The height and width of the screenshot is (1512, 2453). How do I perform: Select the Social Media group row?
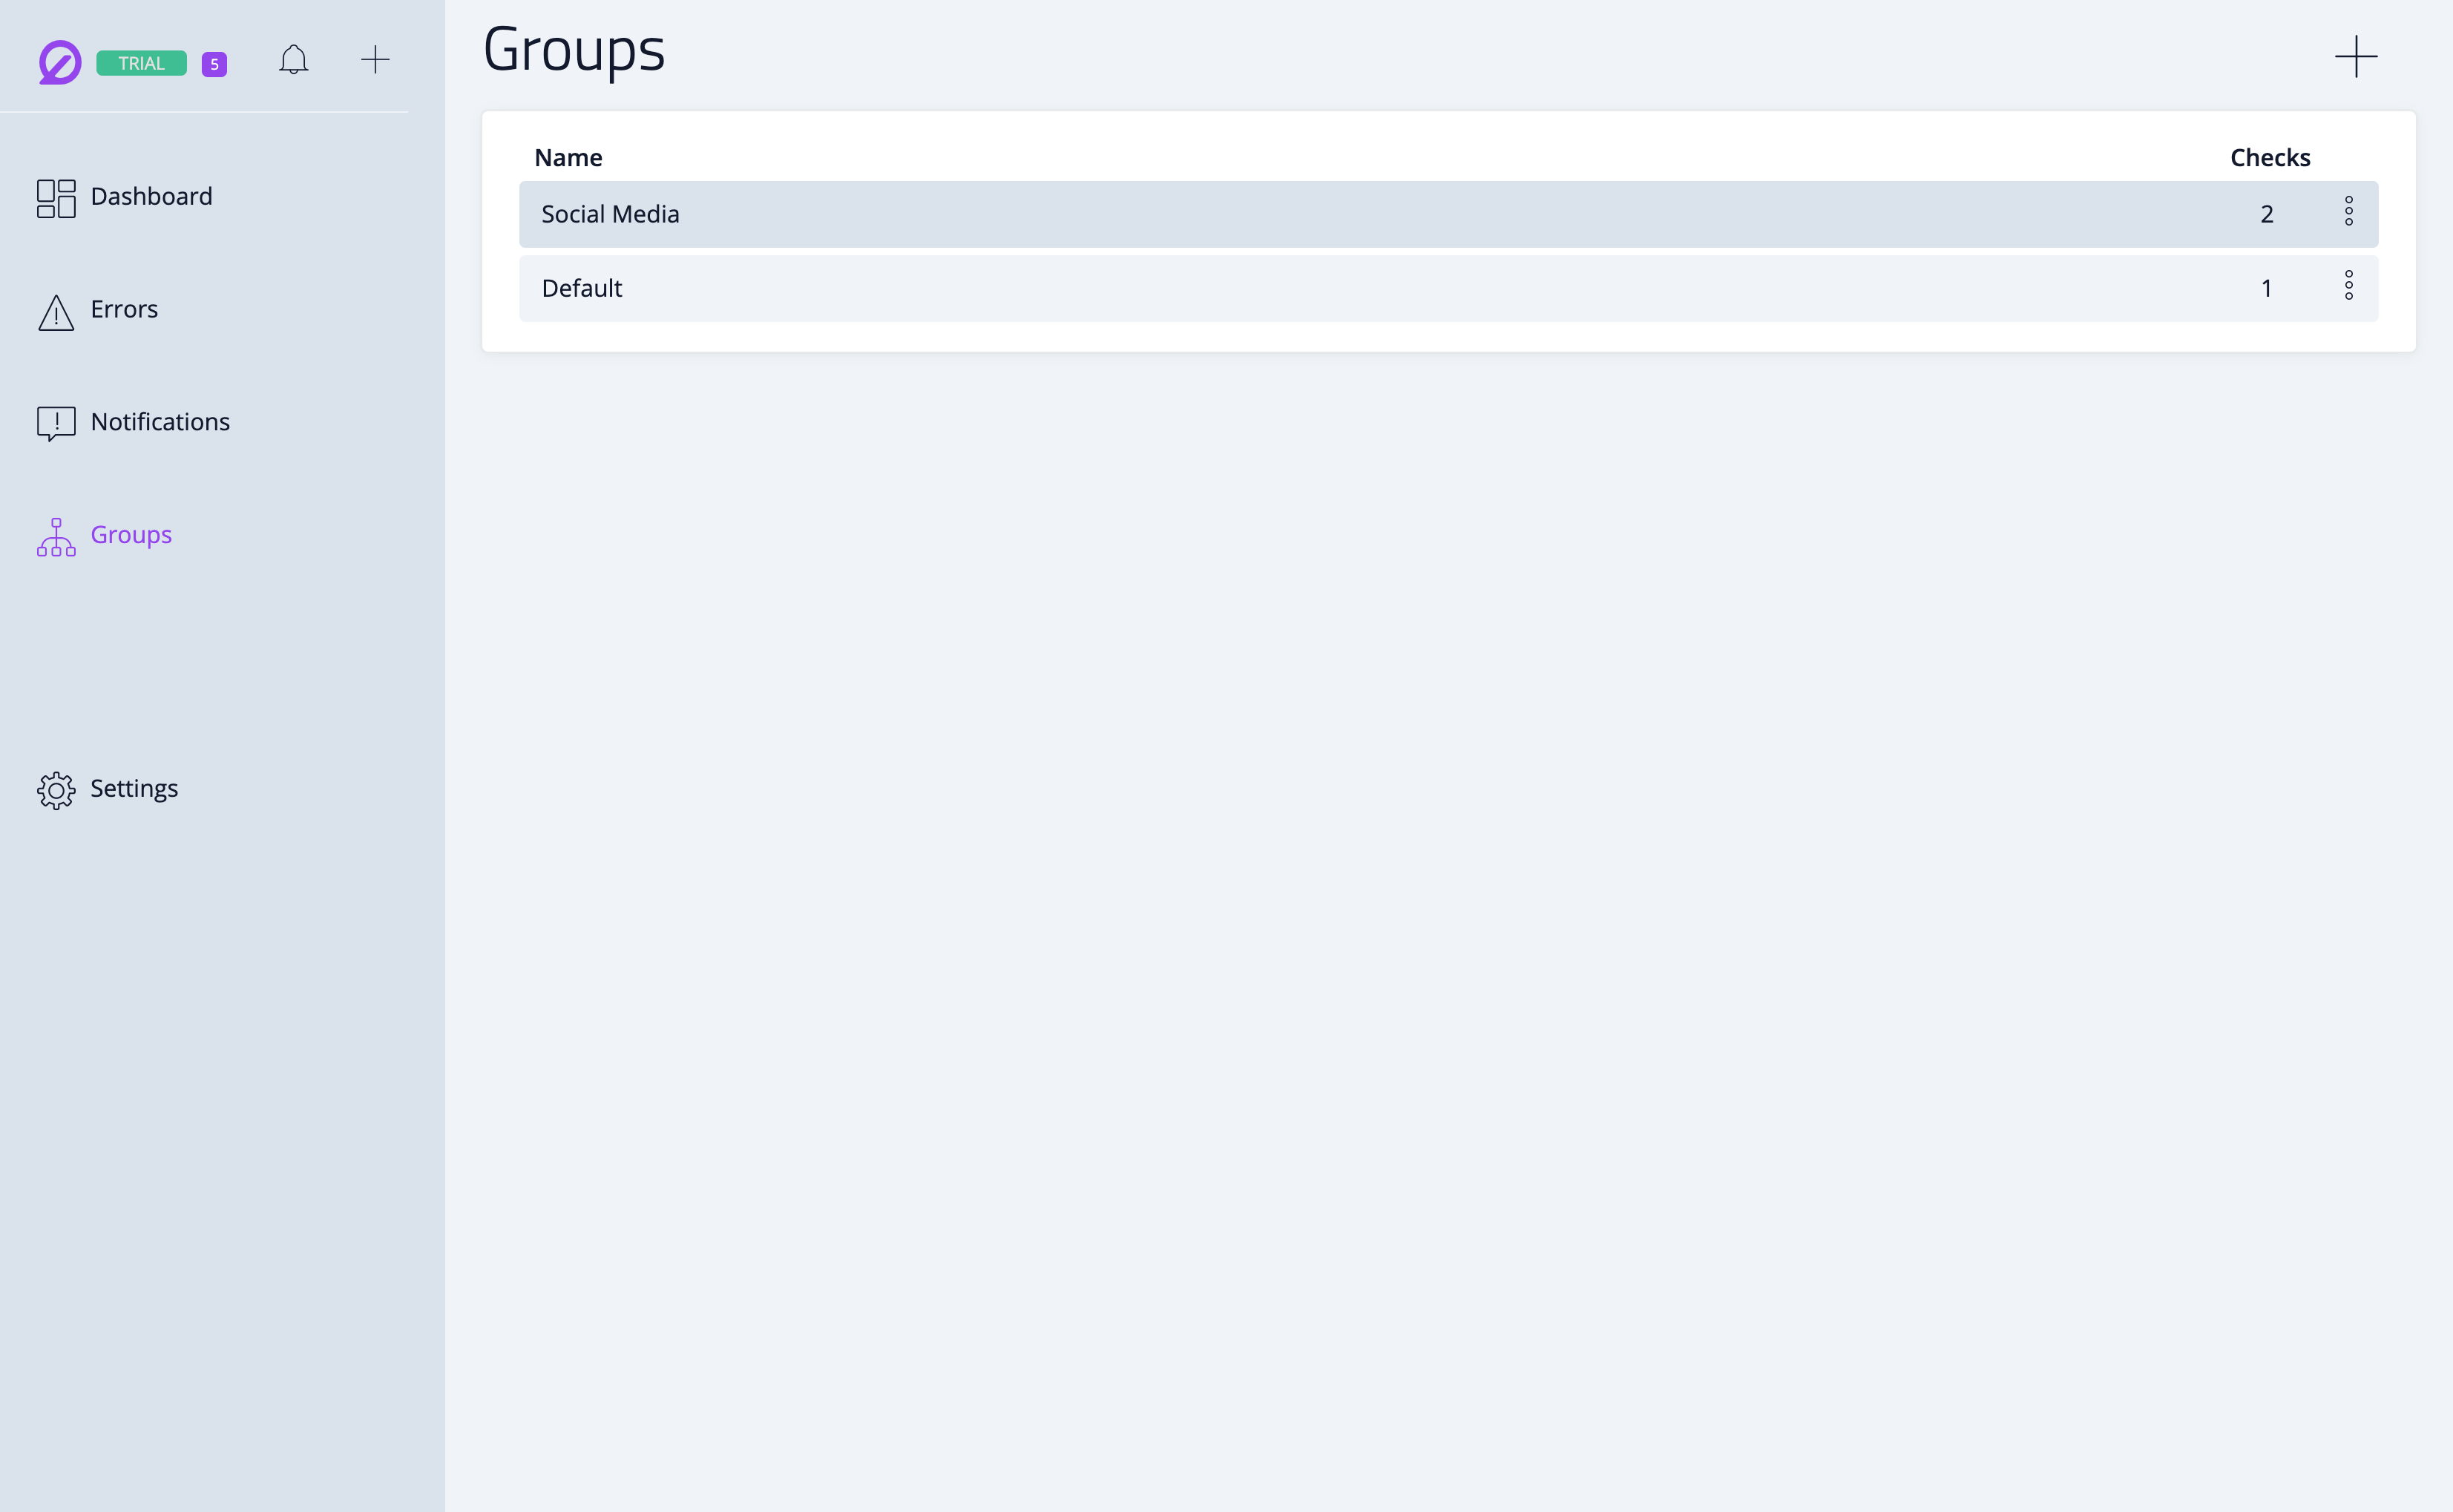610,214
